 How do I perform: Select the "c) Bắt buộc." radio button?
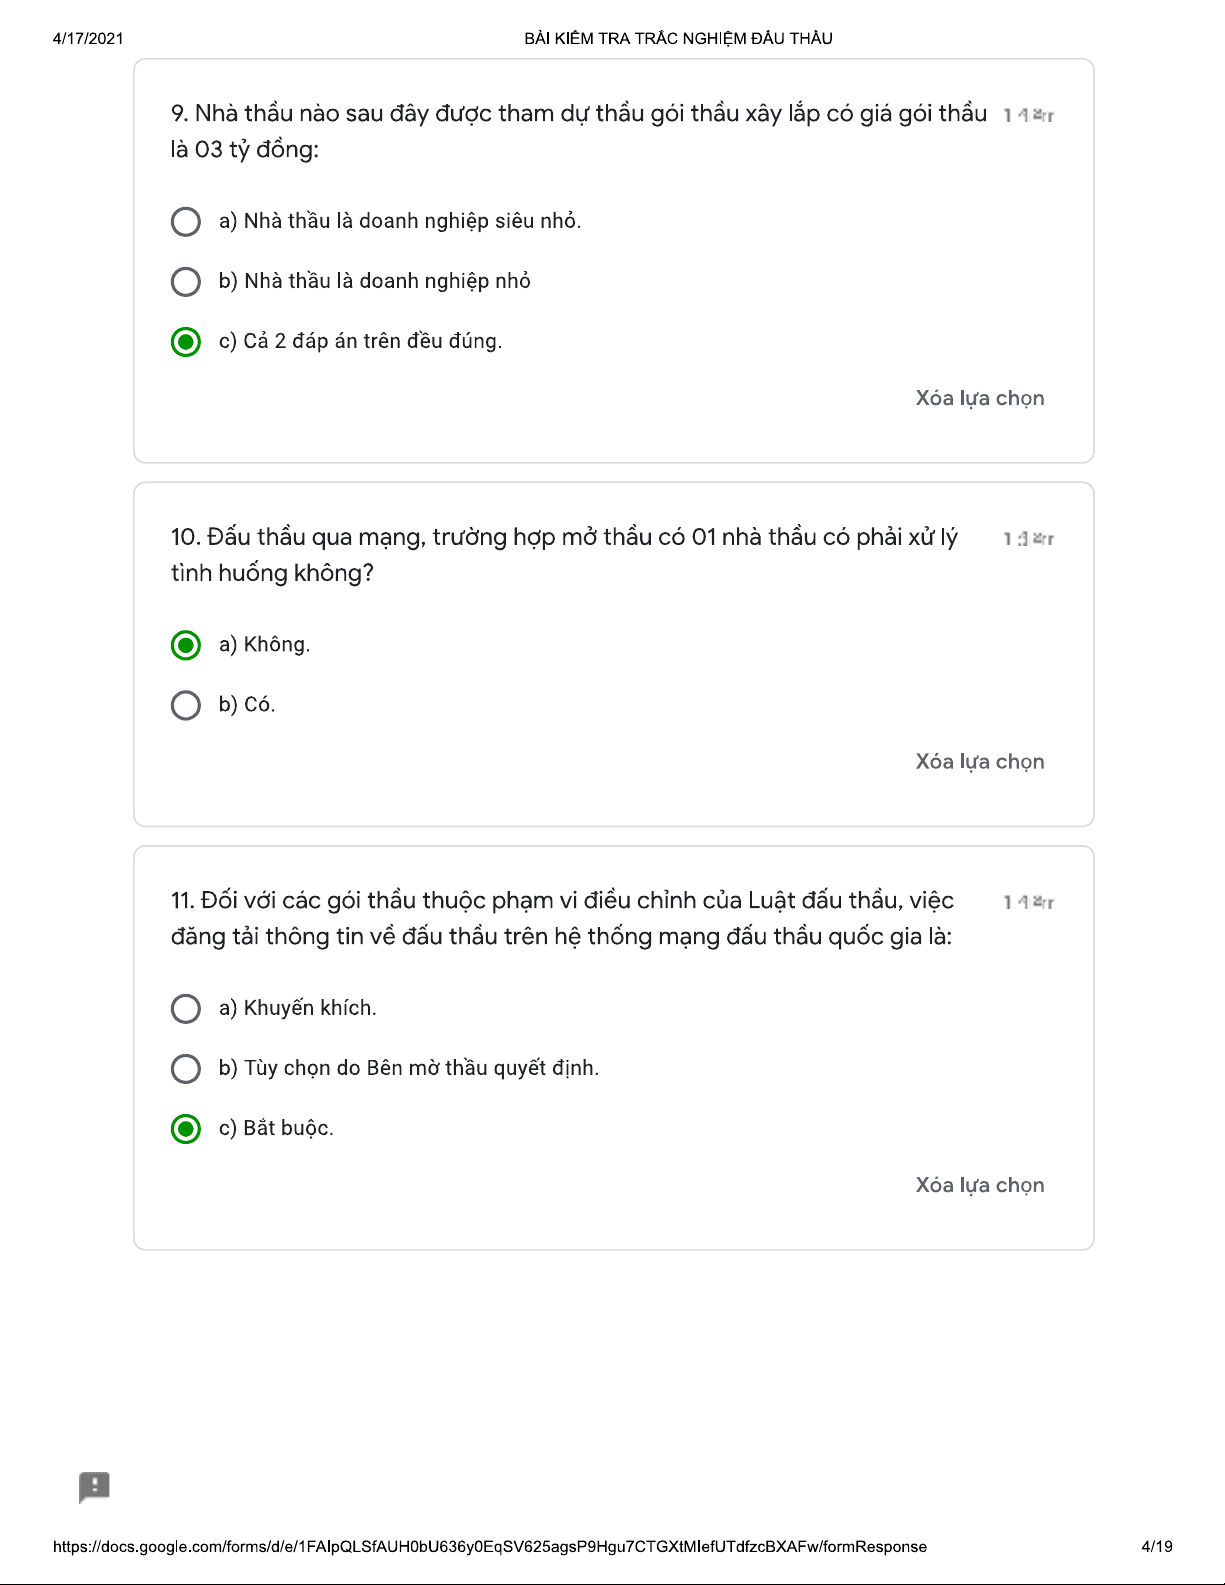point(186,1128)
